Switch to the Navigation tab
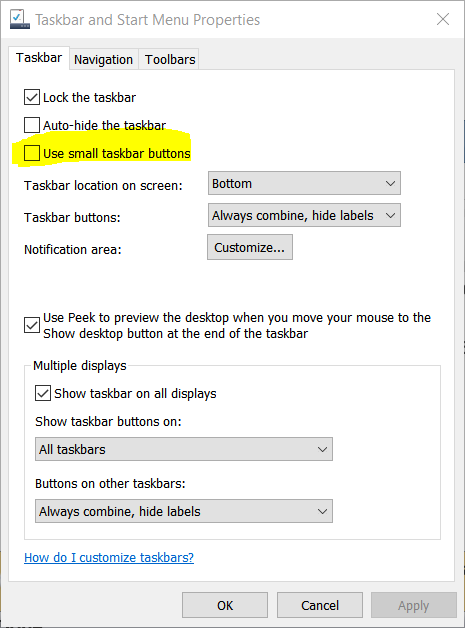The width and height of the screenshot is (465, 628). click(x=103, y=59)
